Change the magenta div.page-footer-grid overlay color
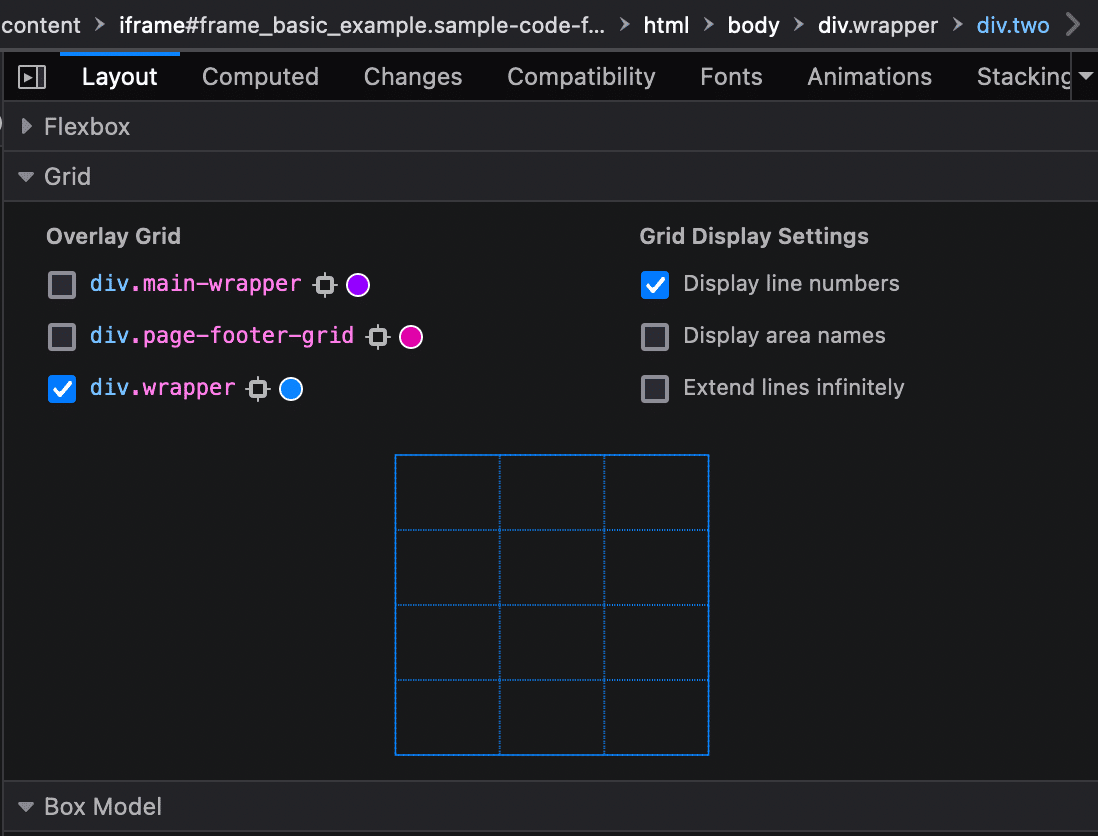This screenshot has height=836, width=1098. pos(411,337)
